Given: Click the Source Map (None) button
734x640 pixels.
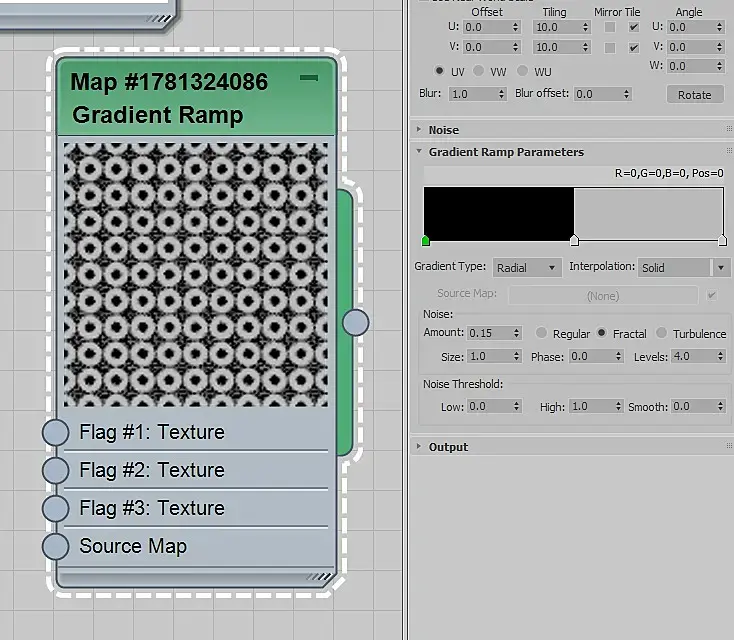Looking at the screenshot, I should point(603,295).
